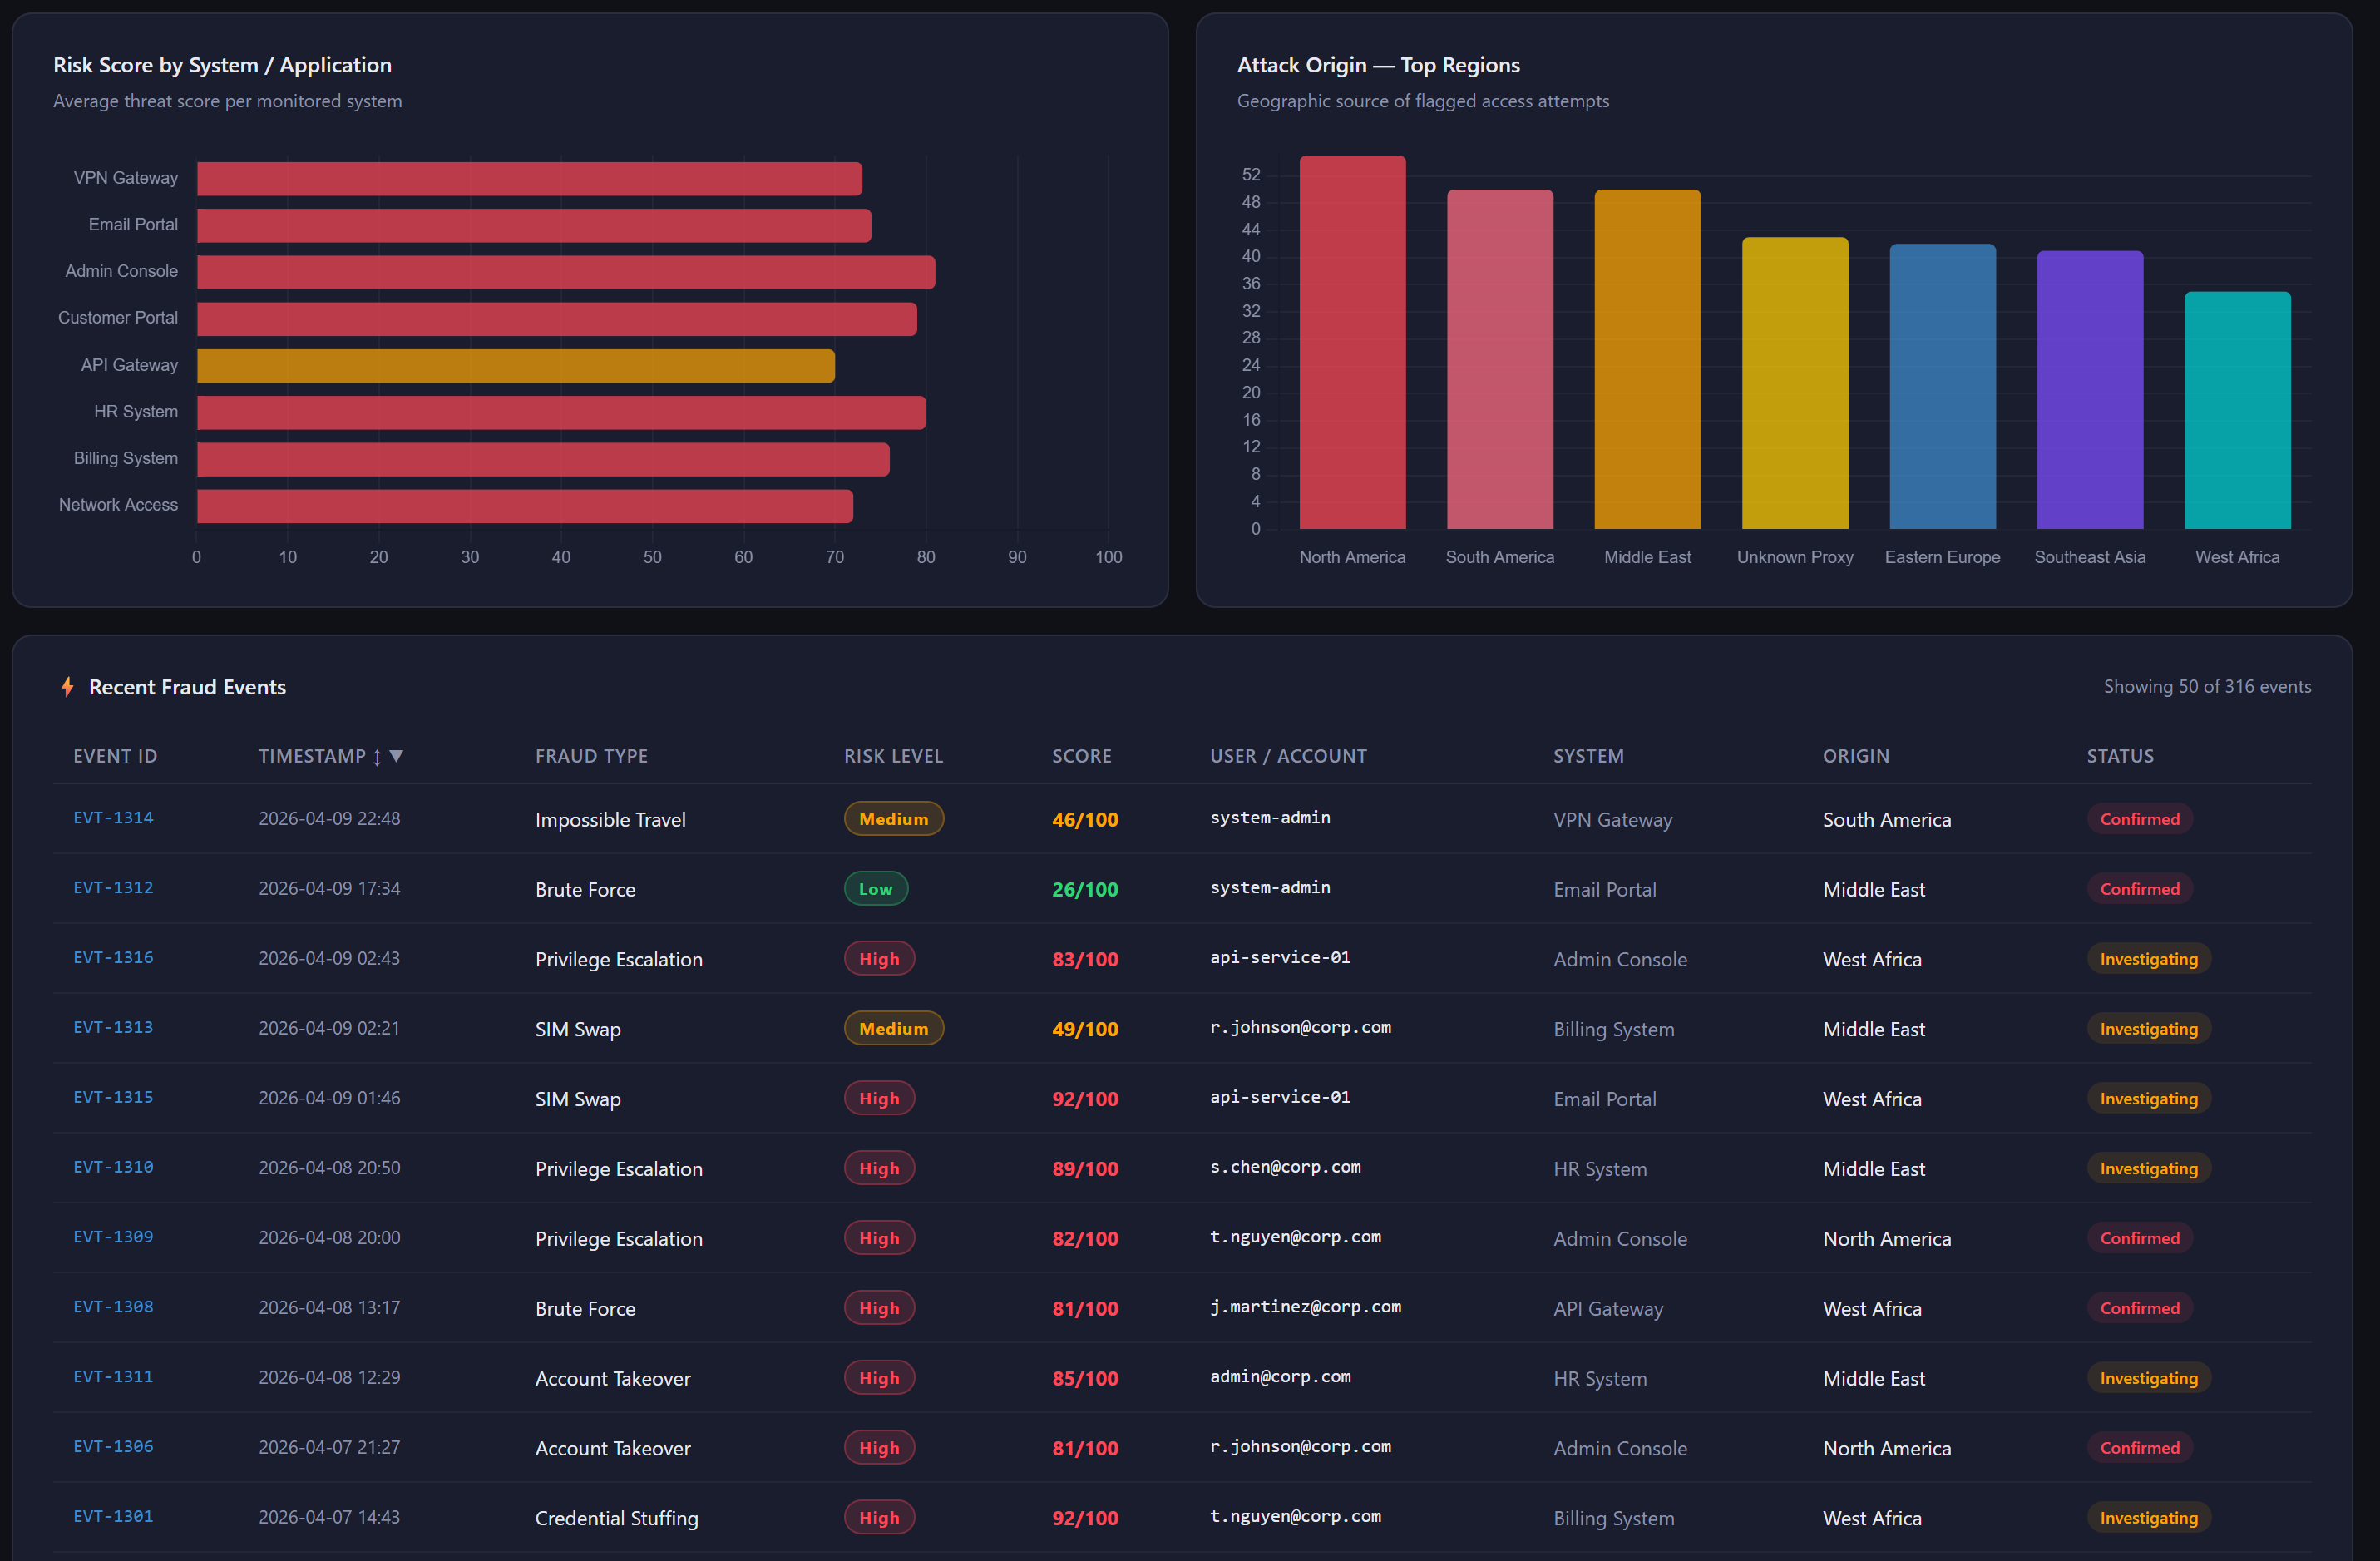The image size is (2380, 1561).
Task: Select the North America bar in chart
Action: point(1352,342)
